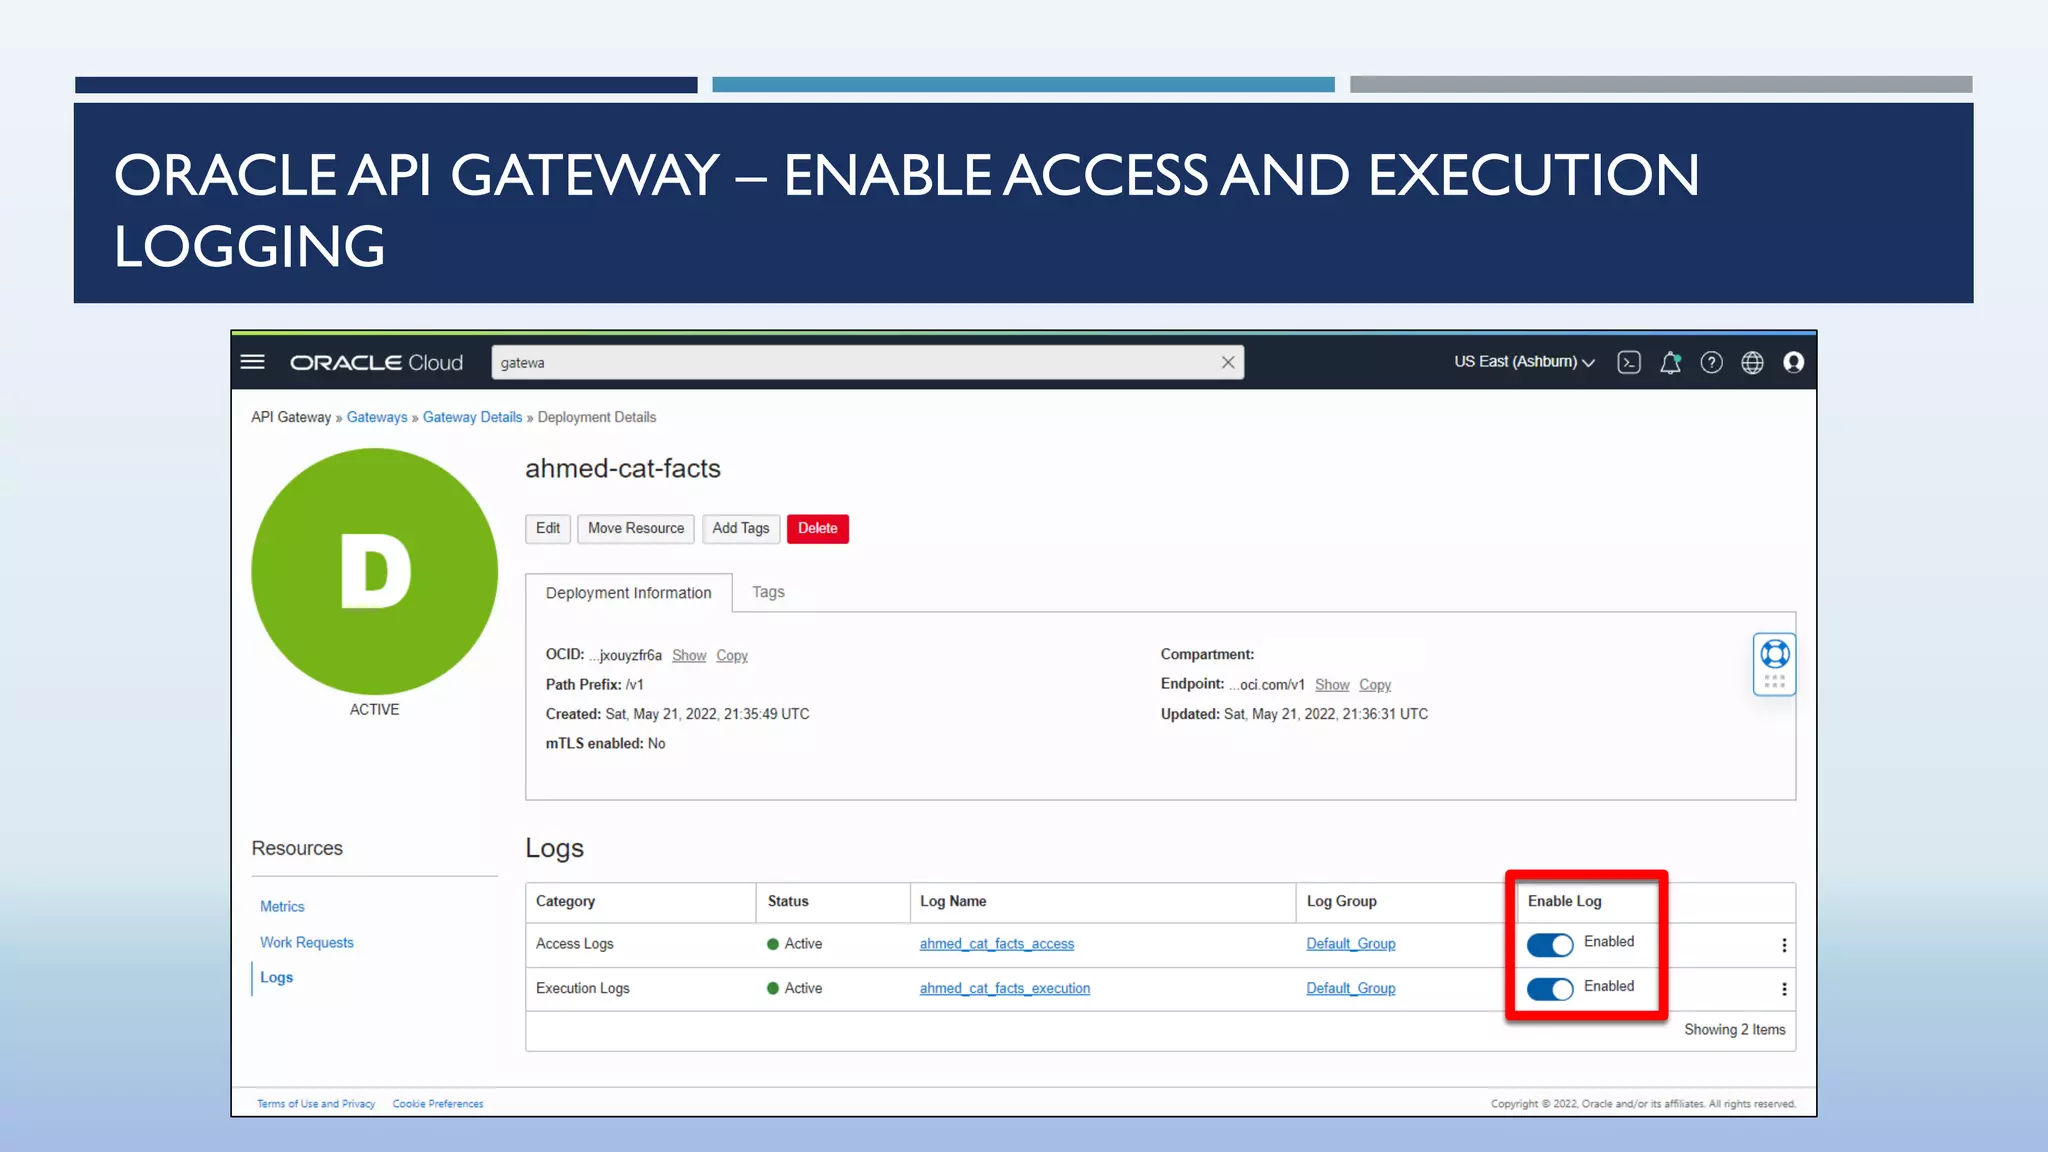Image resolution: width=2048 pixels, height=1152 pixels.
Task: Open the Gateways breadcrumb link
Action: point(377,417)
